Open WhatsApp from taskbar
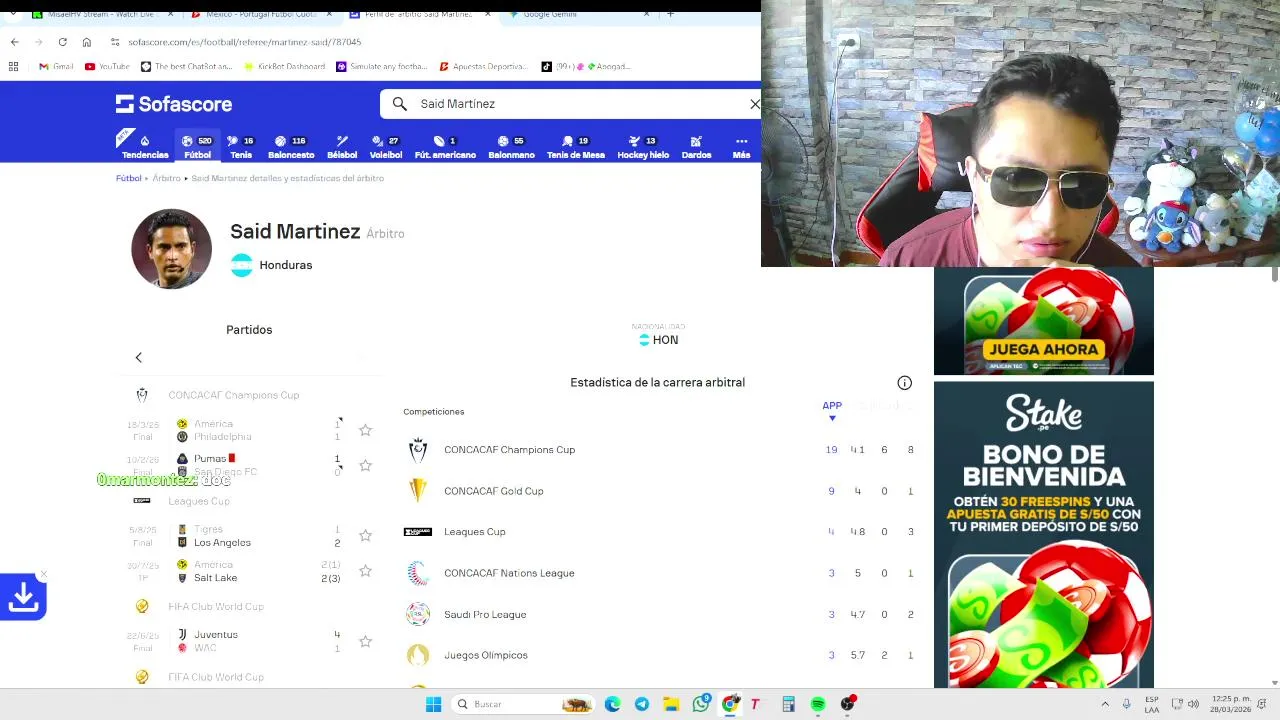 click(701, 704)
